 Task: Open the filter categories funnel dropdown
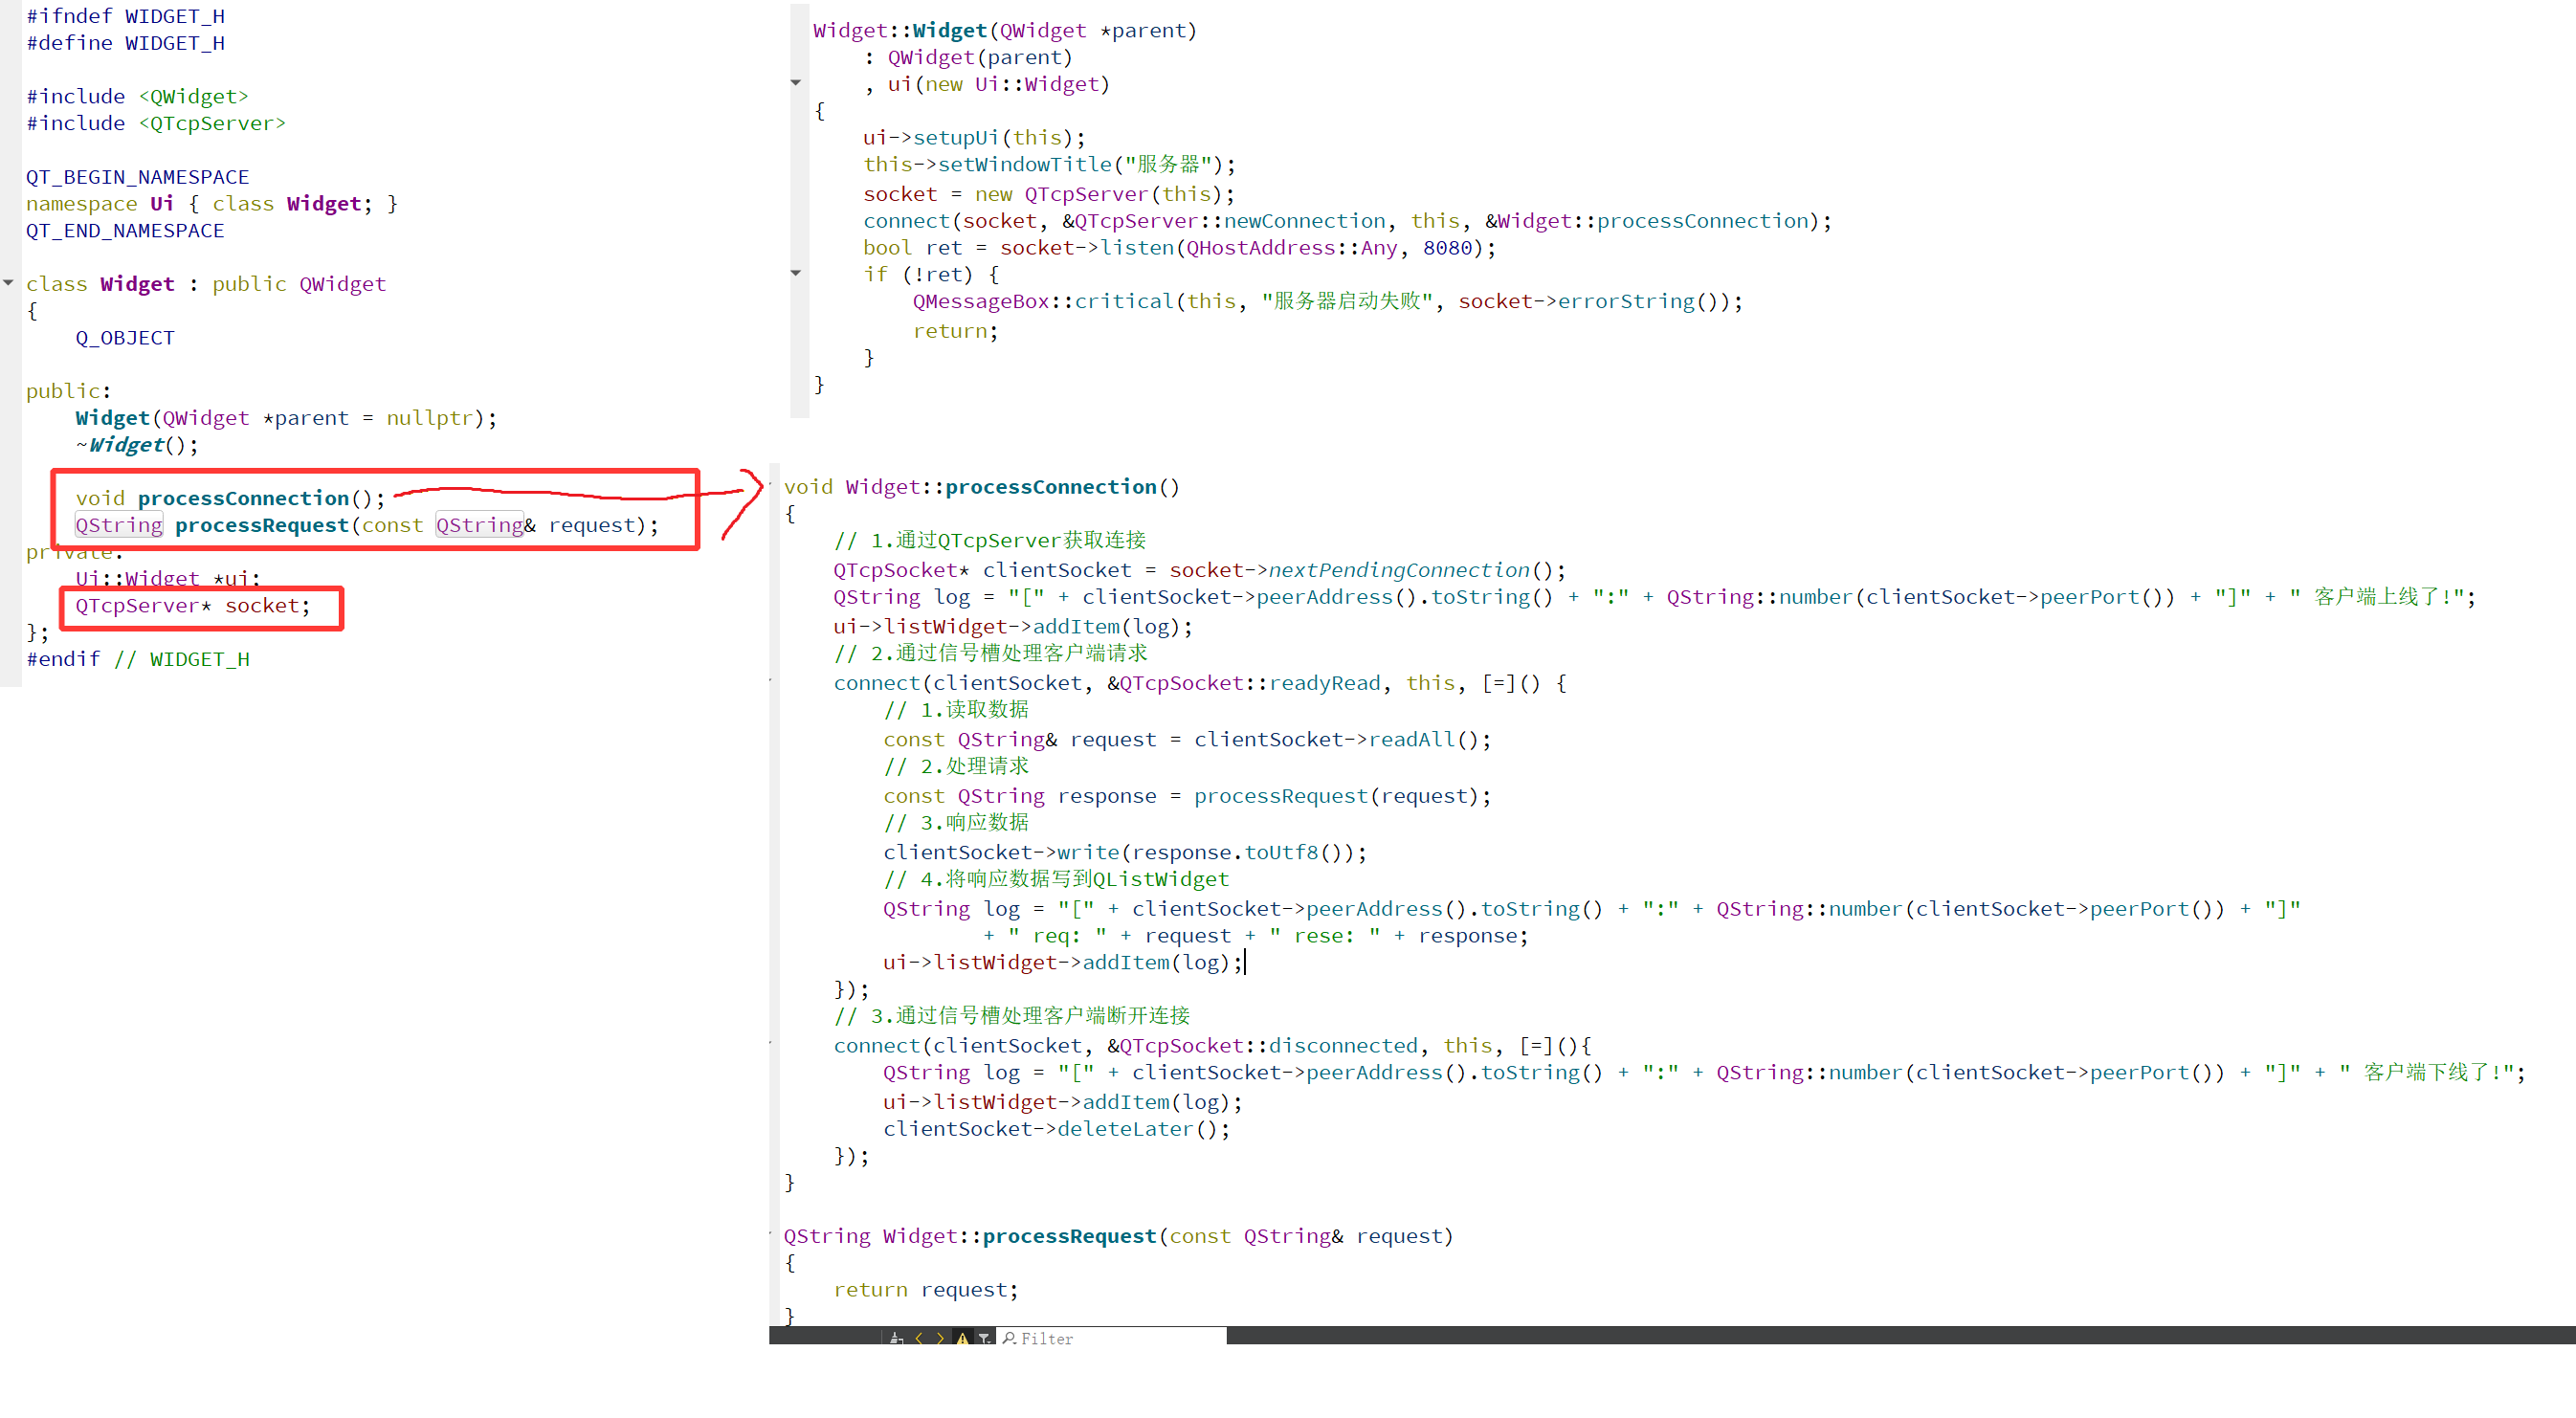click(985, 1340)
